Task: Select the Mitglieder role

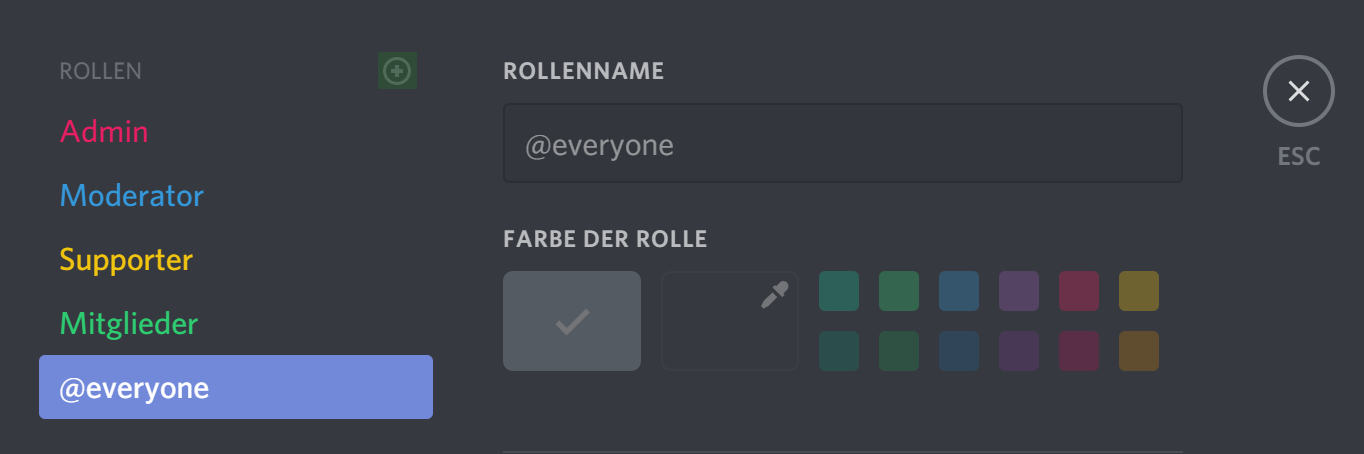Action: pos(129,323)
